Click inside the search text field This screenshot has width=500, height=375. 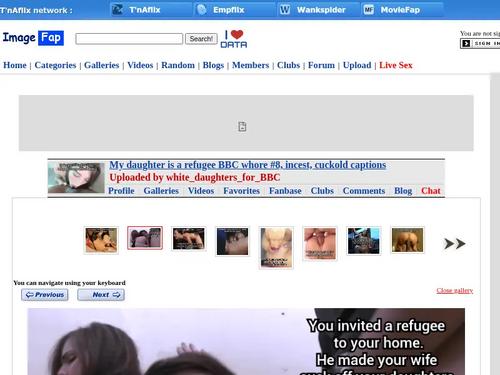[x=129, y=39]
